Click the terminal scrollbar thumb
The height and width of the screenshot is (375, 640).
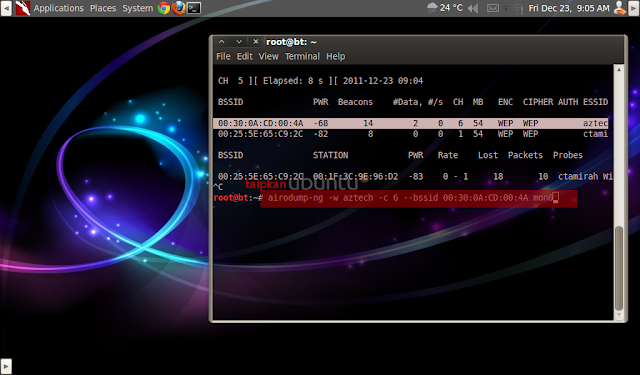[x=619, y=268]
